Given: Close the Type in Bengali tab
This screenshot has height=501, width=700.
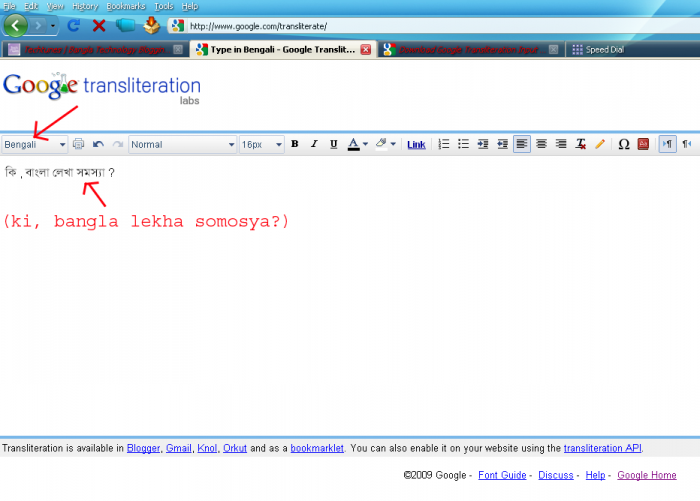Looking at the screenshot, I should (x=366, y=49).
